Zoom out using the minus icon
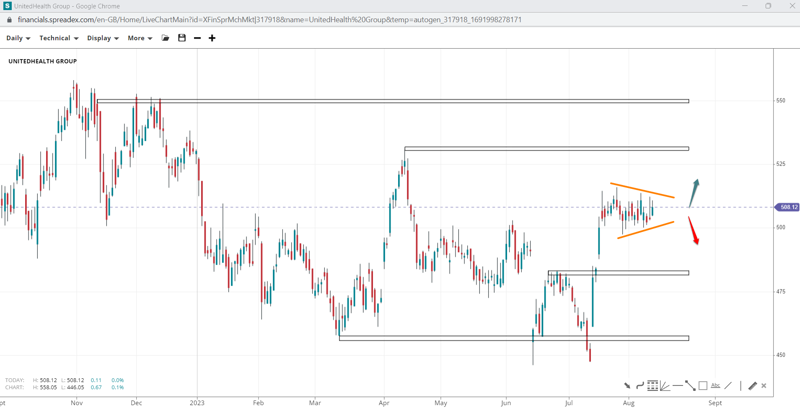Image resolution: width=800 pixels, height=419 pixels. (197, 38)
